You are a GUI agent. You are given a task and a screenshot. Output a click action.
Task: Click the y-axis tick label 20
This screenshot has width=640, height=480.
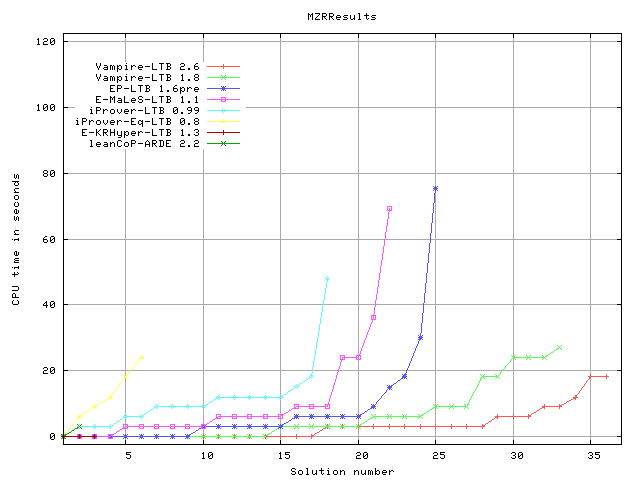[49, 370]
